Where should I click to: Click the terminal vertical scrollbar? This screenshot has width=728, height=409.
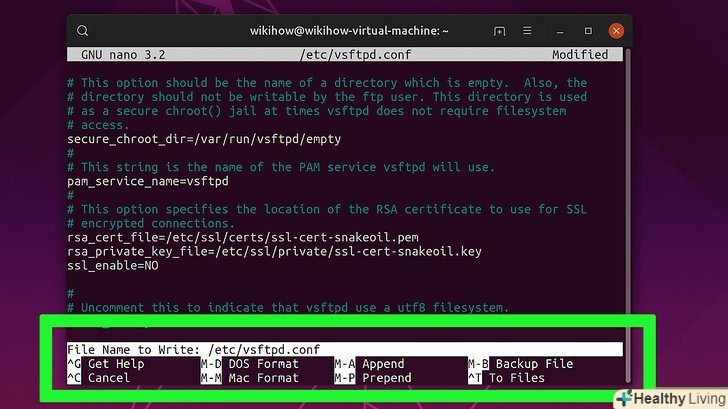pyautogui.click(x=628, y=216)
